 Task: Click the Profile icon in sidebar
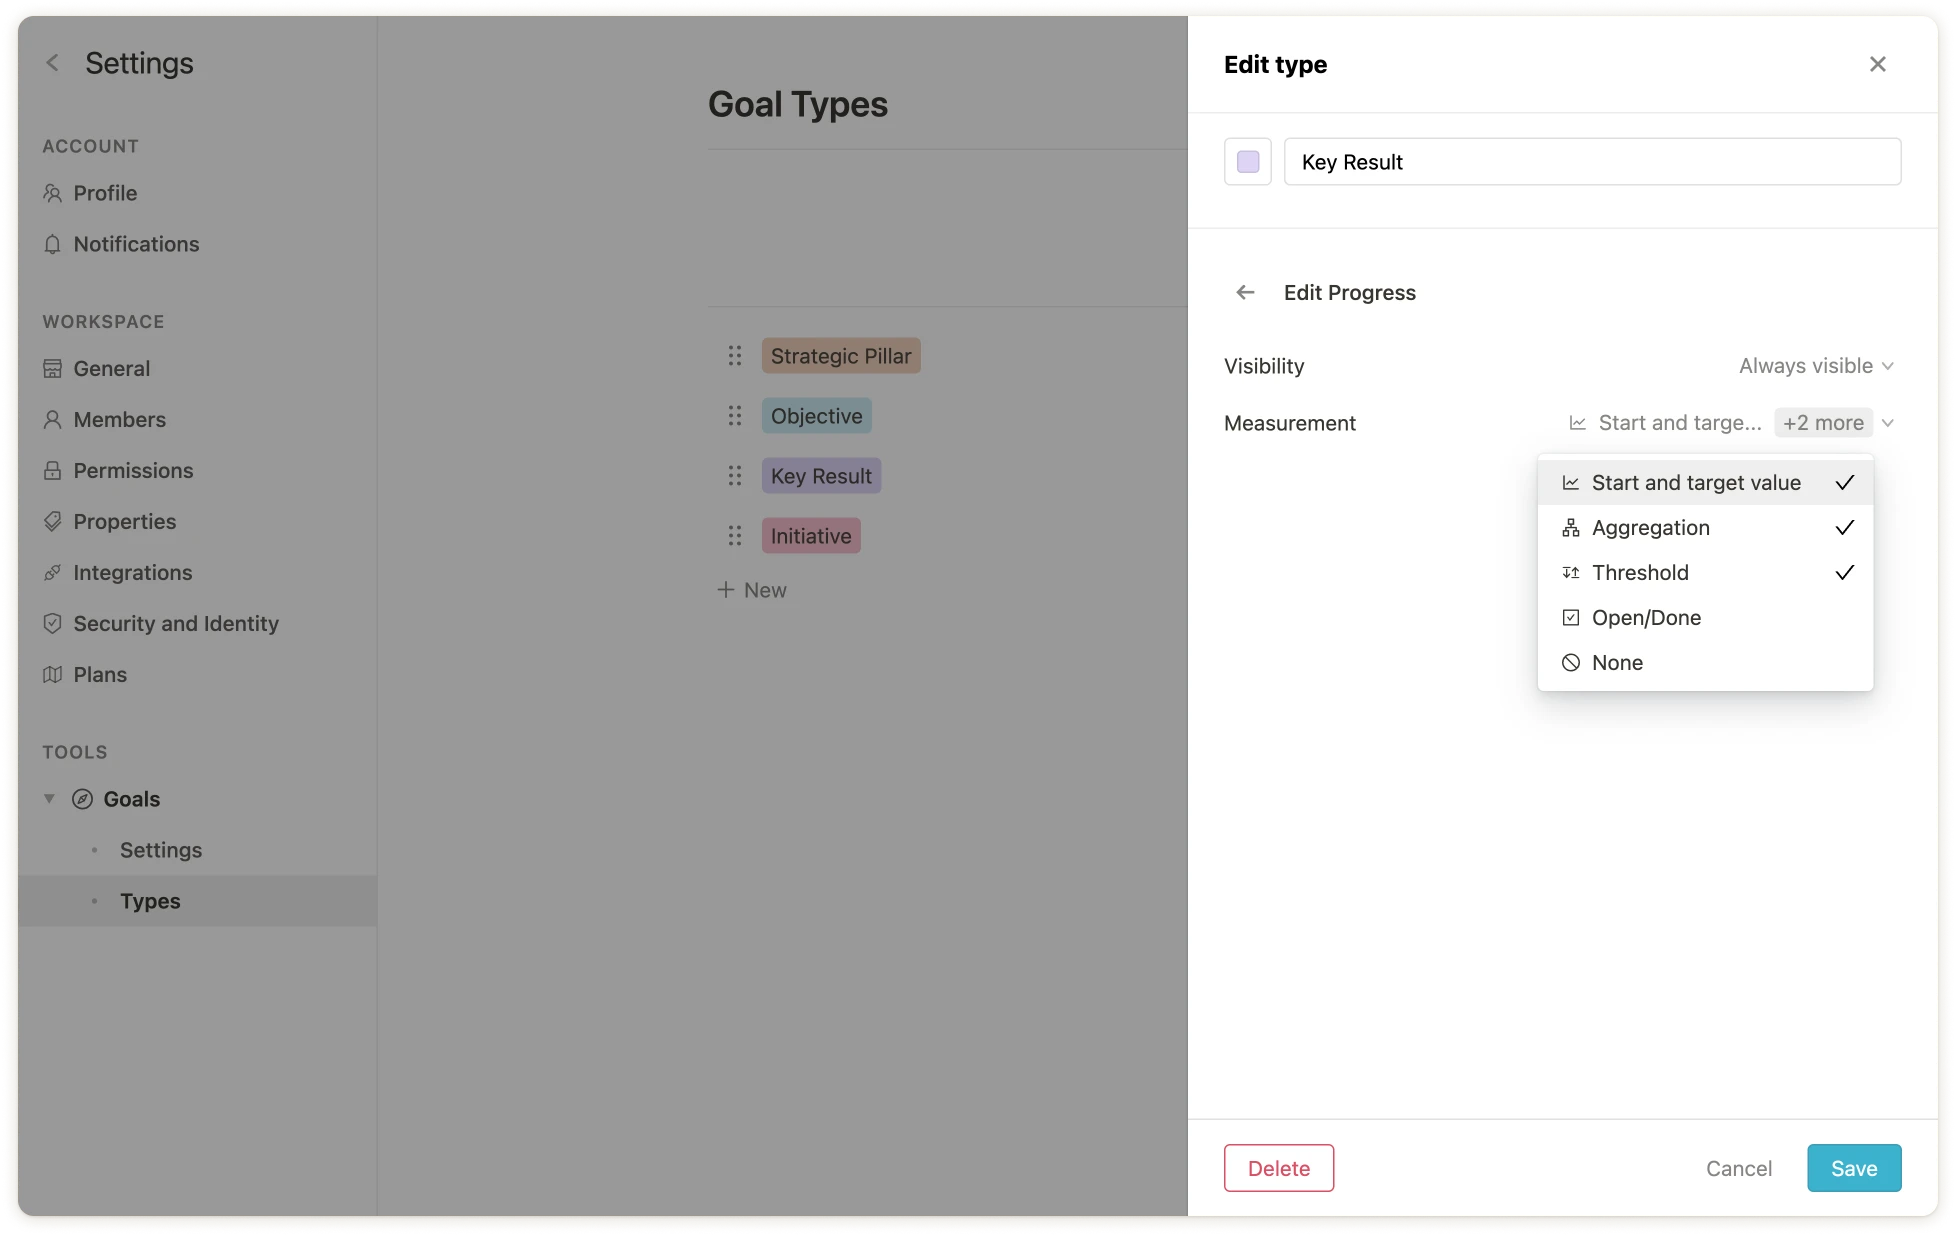[x=53, y=193]
